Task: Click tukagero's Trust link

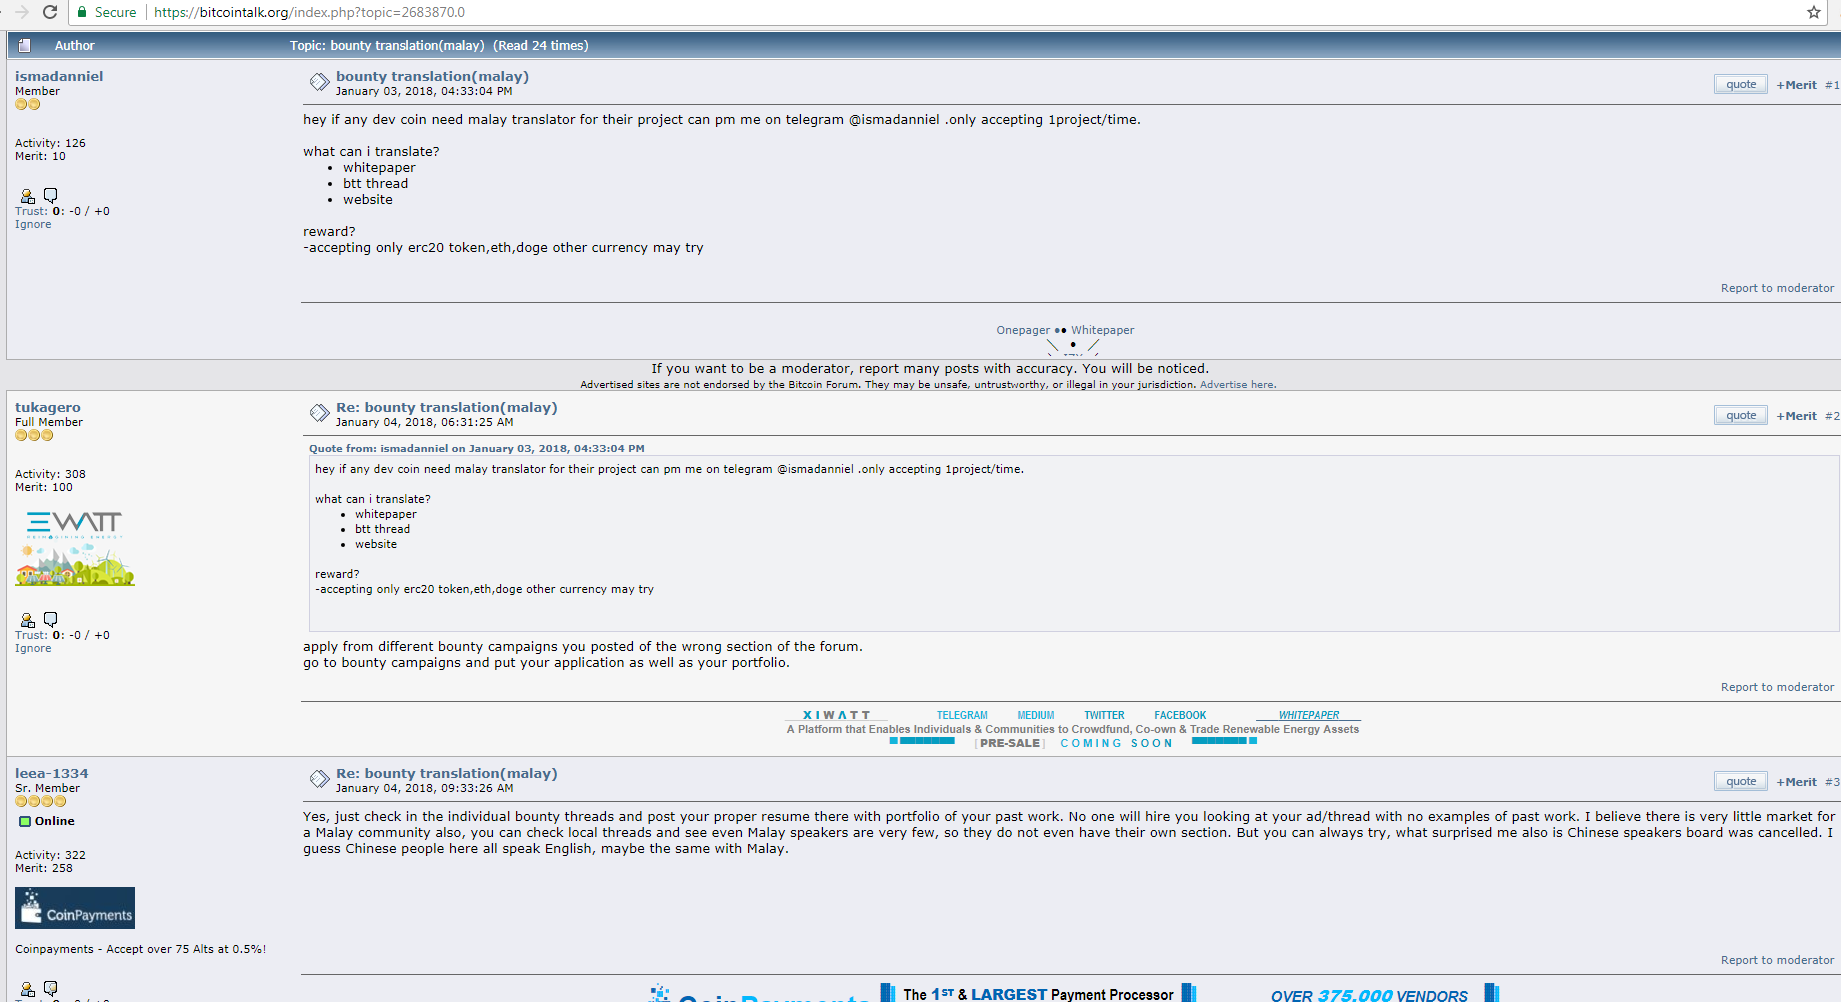Action: (31, 635)
